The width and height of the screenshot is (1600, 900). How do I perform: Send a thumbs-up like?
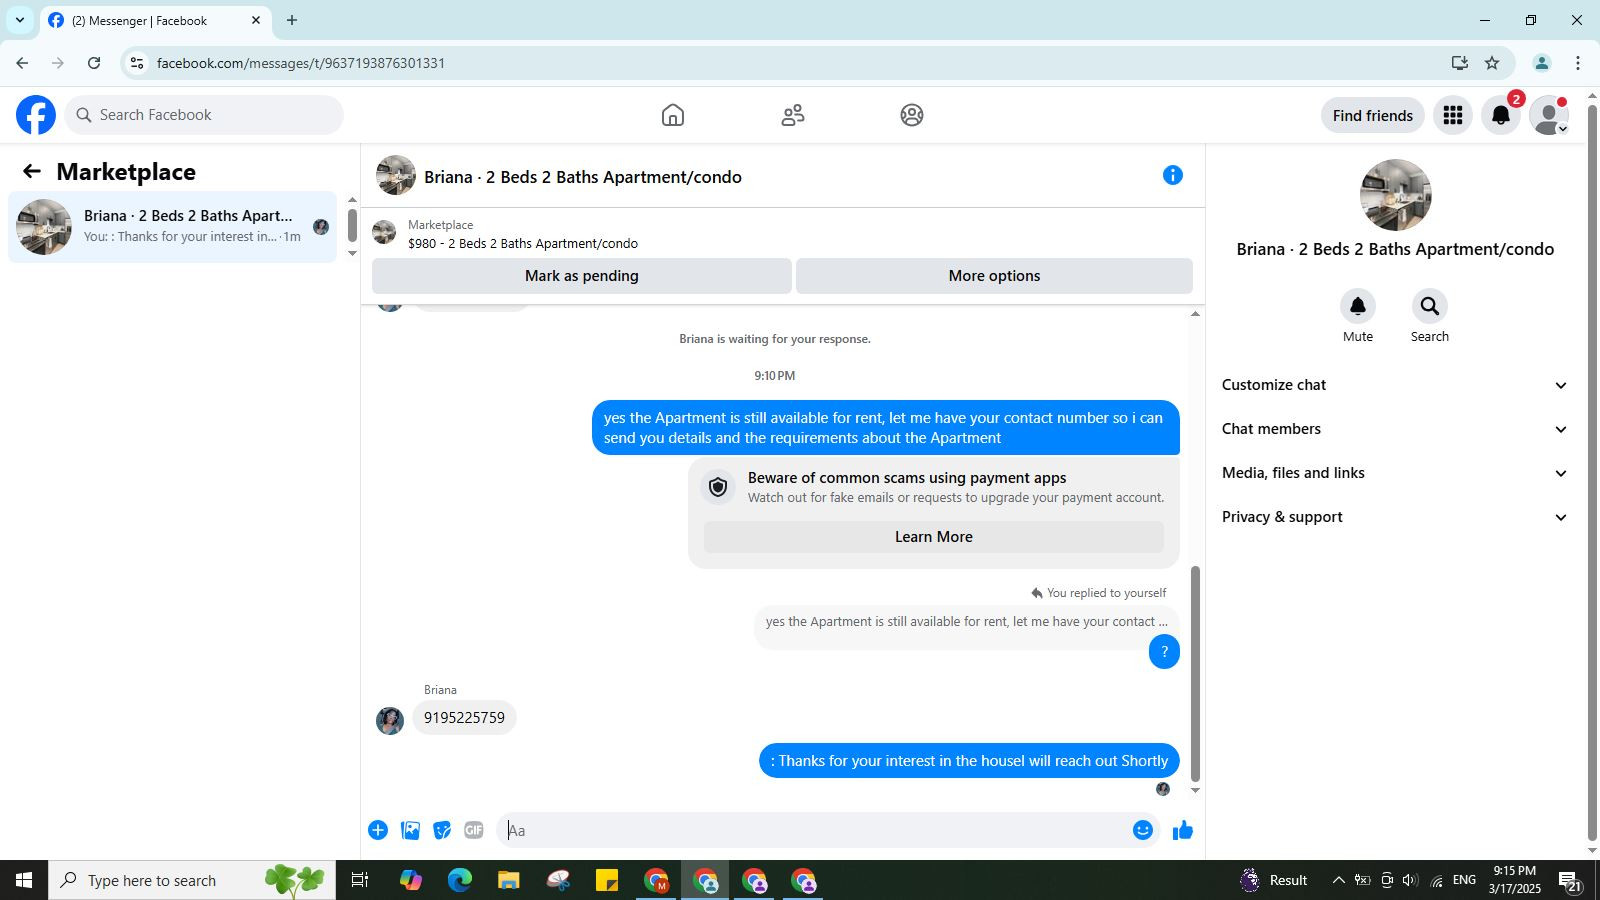coord(1183,830)
